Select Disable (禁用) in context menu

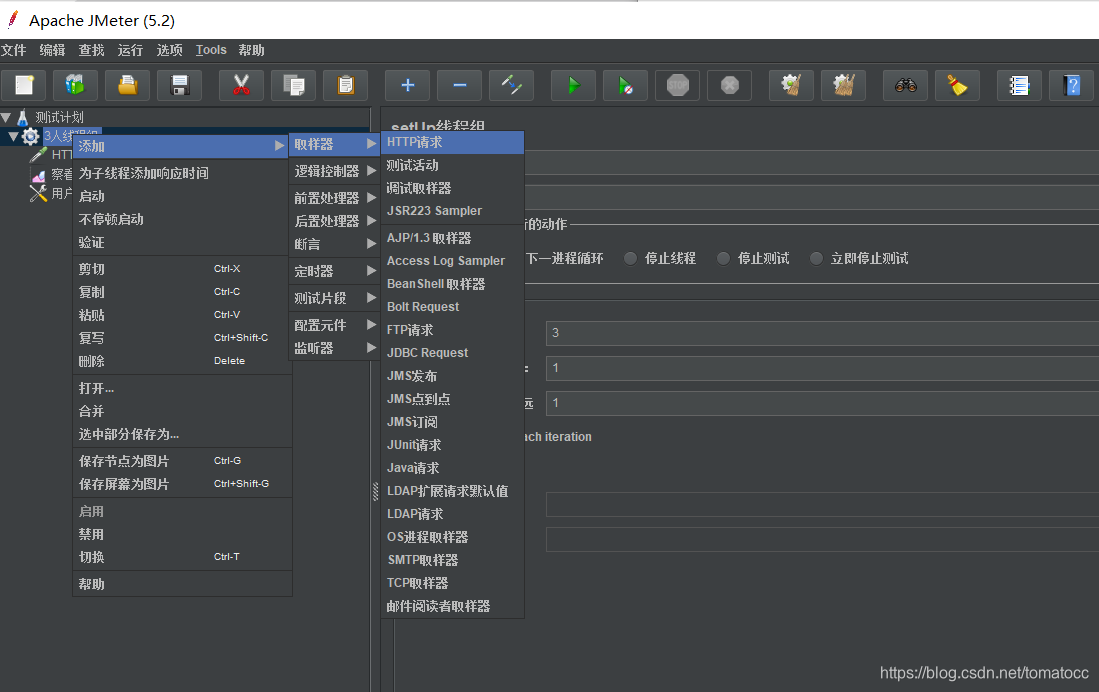click(182, 534)
